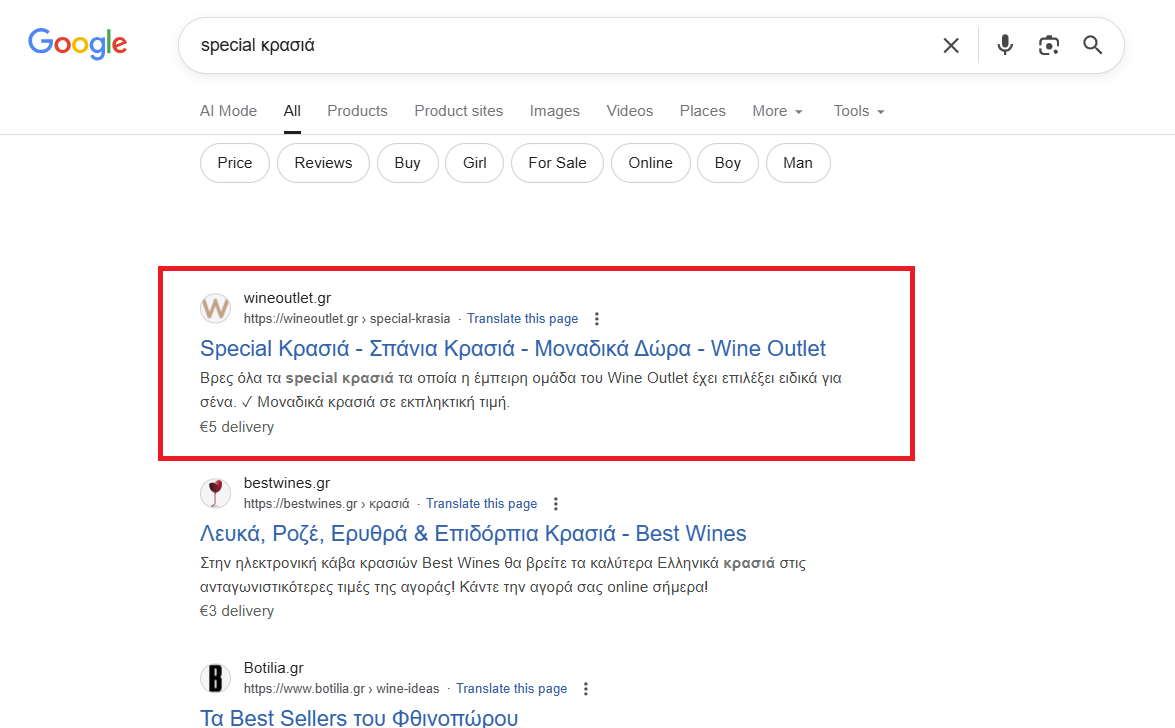Click the Google logo
The width and height of the screenshot is (1175, 728).
tap(78, 44)
